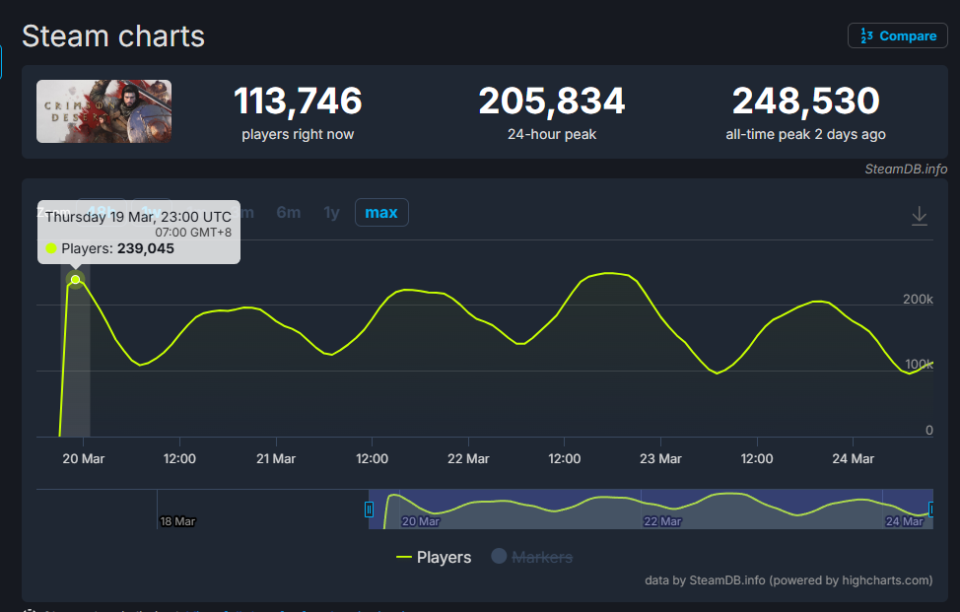Image resolution: width=960 pixels, height=612 pixels.
Task: Select the 1y zoom range
Action: point(331,212)
